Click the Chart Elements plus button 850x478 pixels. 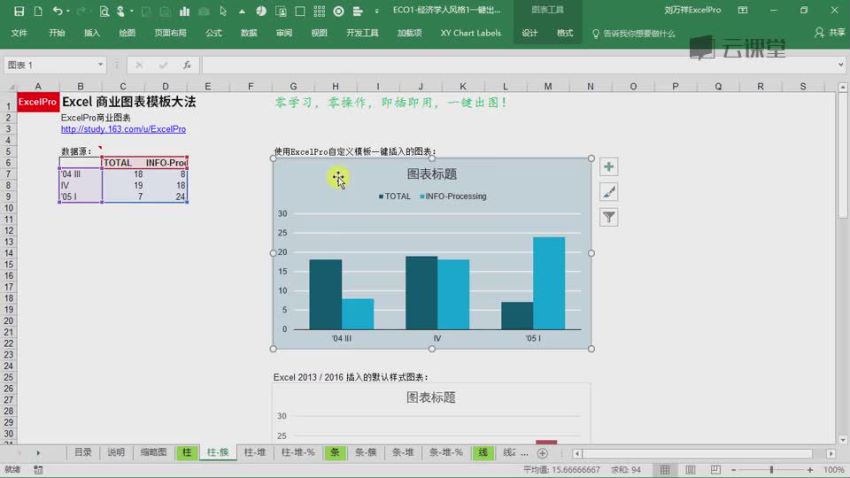click(x=609, y=167)
